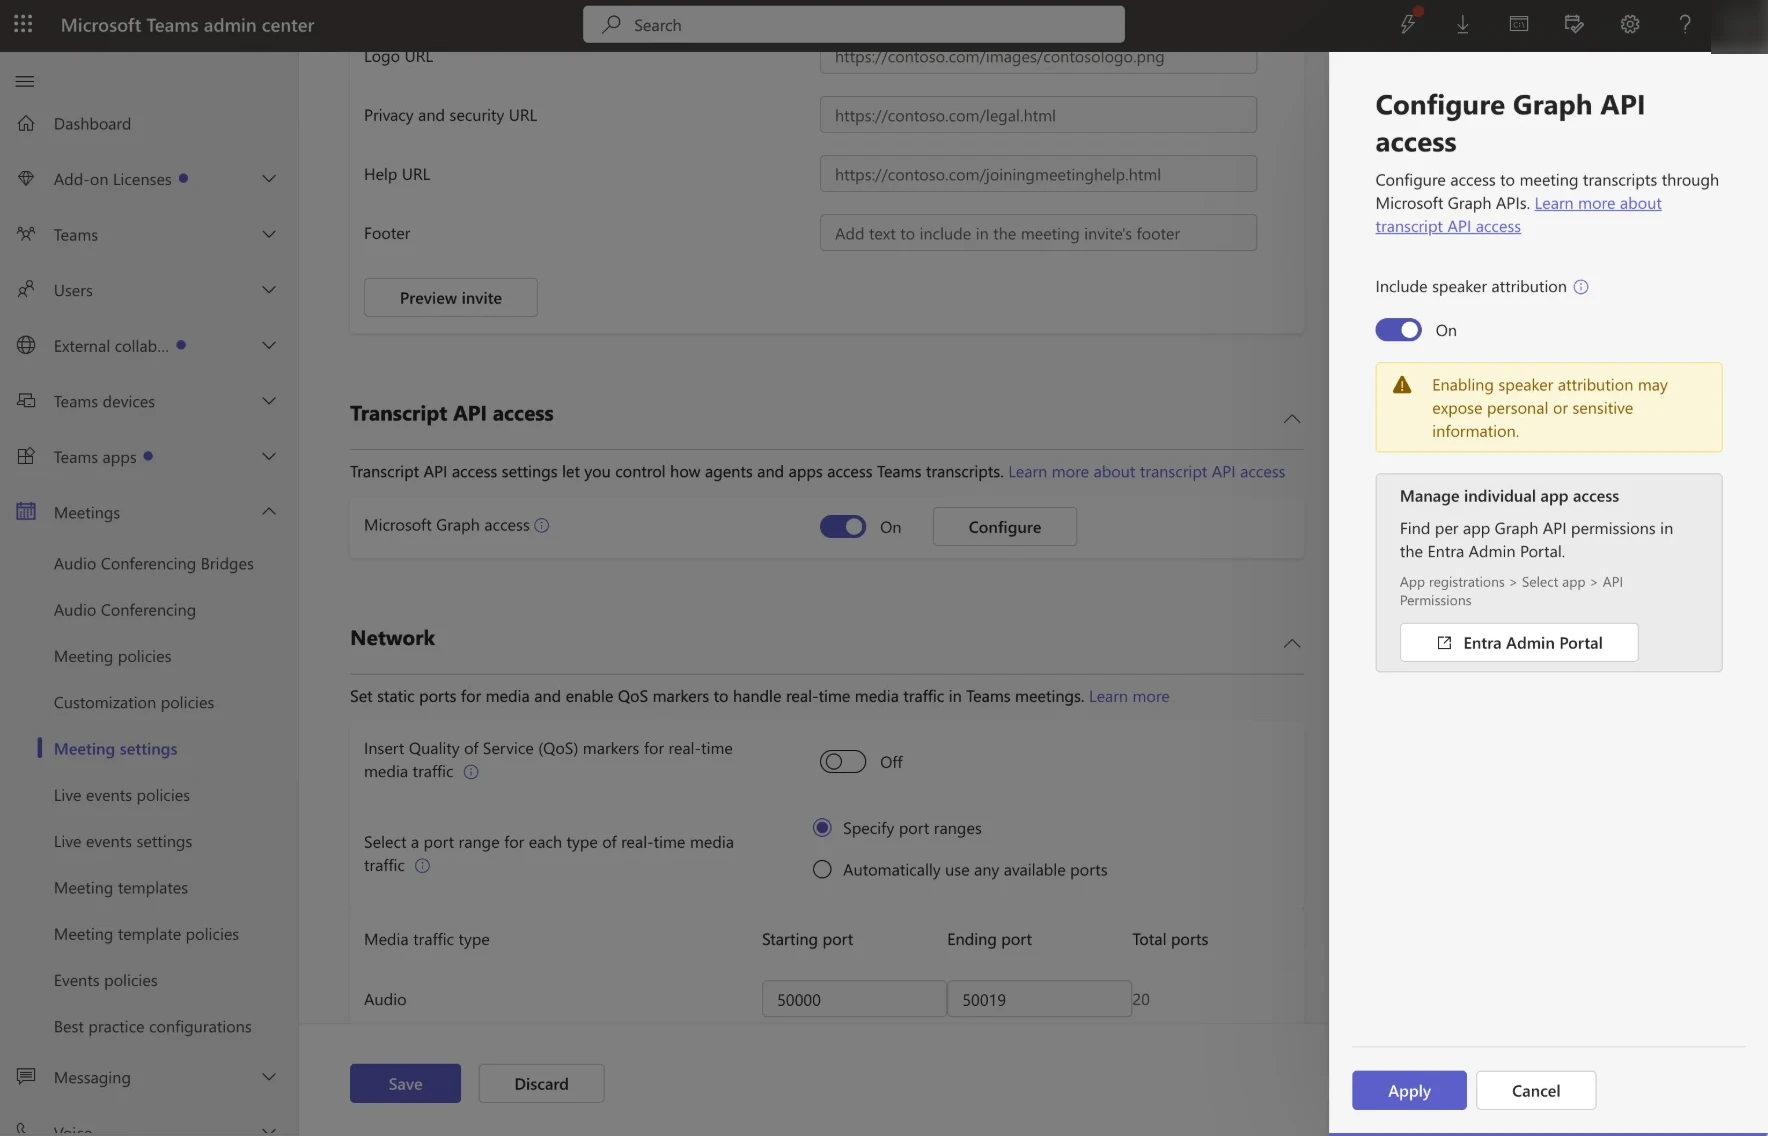Click the Teams devices icon
Viewport: 1768px width, 1136px height.
point(26,400)
